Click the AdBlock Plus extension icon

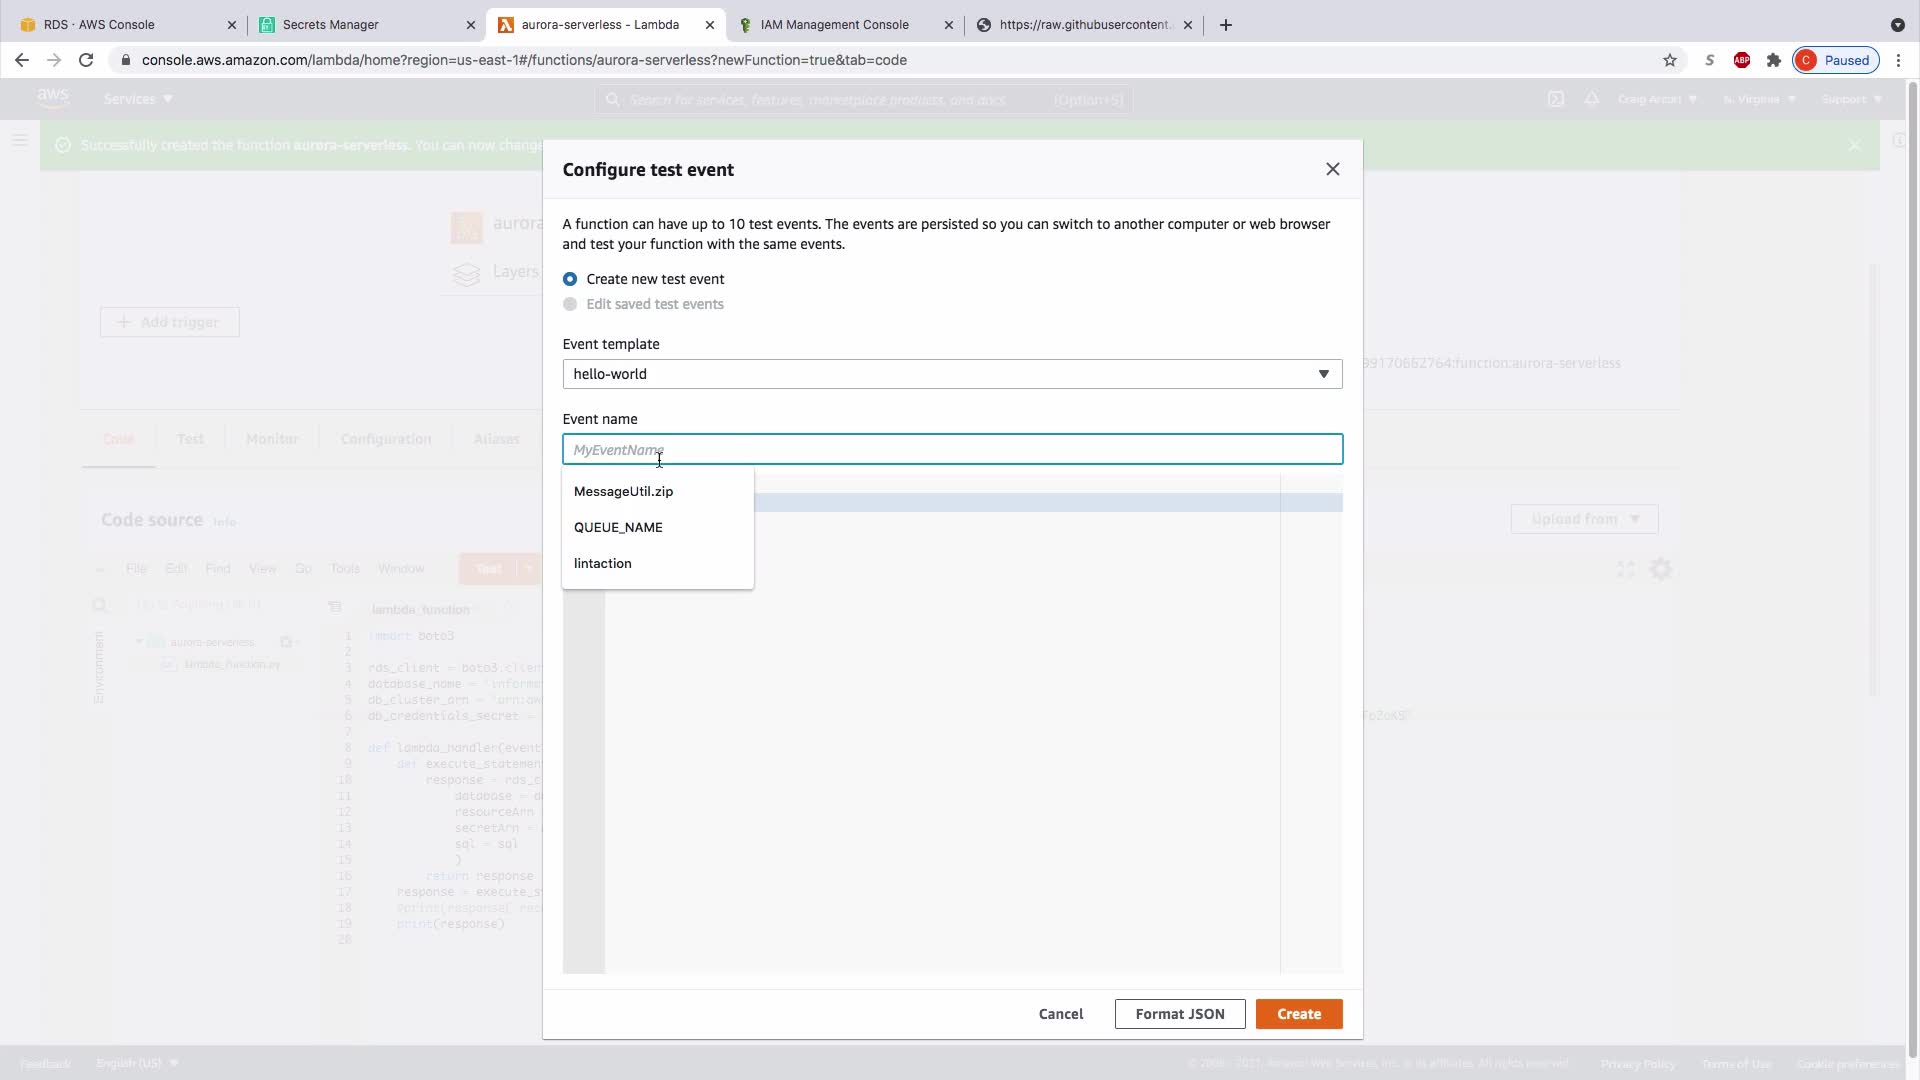pyautogui.click(x=1741, y=60)
